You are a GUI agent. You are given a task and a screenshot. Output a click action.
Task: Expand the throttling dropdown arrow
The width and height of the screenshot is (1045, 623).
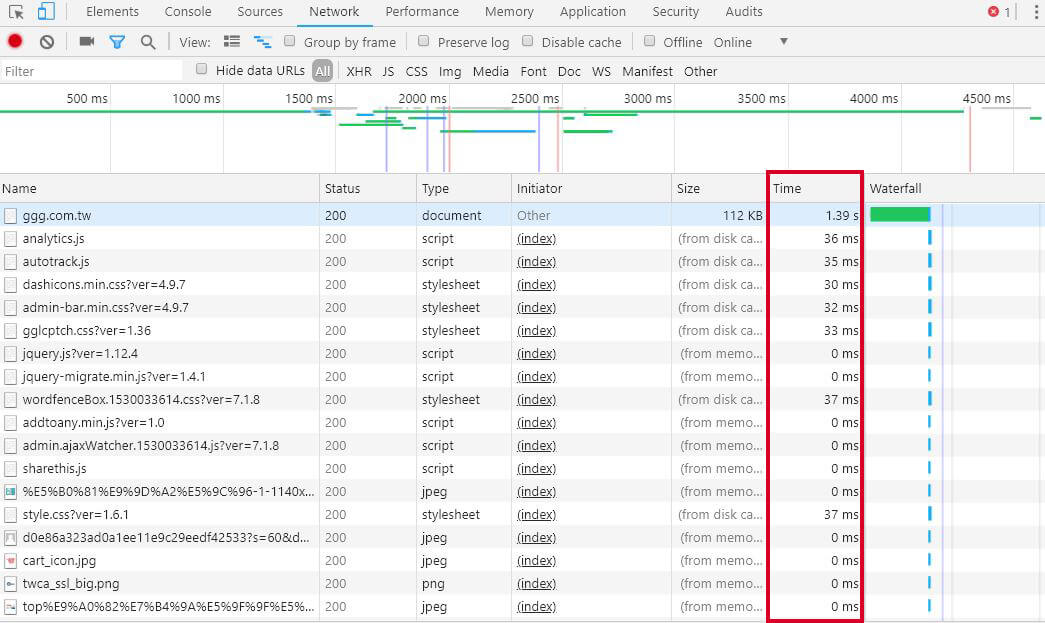tap(784, 41)
